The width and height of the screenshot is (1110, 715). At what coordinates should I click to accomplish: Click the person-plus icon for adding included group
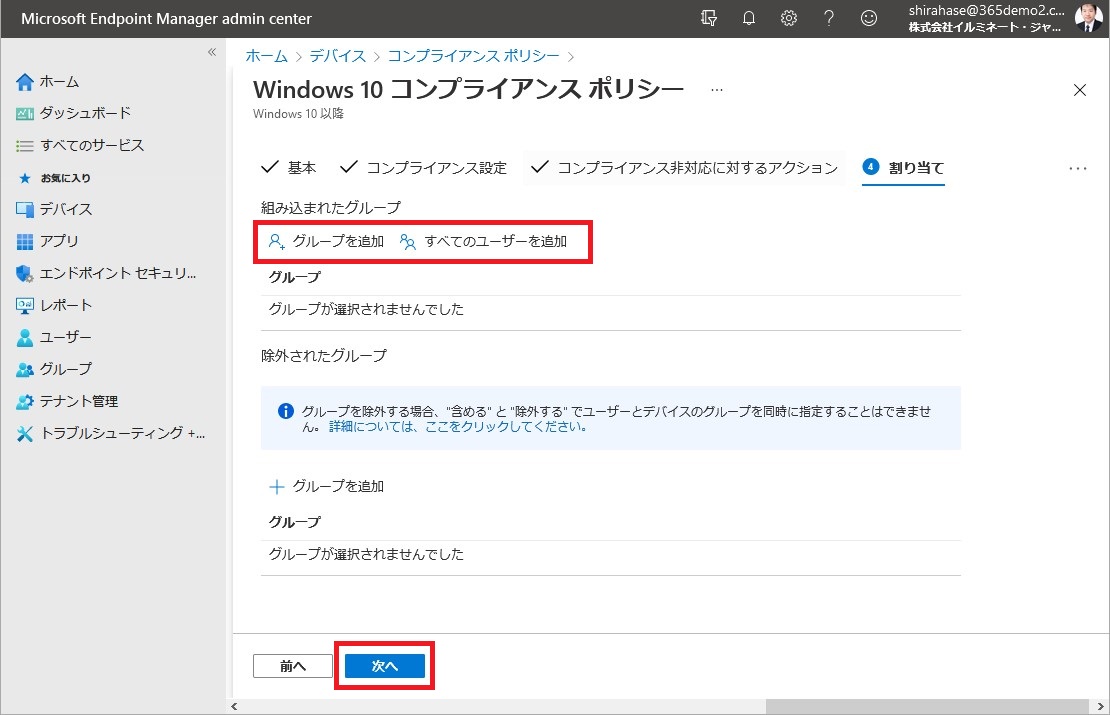(x=277, y=242)
